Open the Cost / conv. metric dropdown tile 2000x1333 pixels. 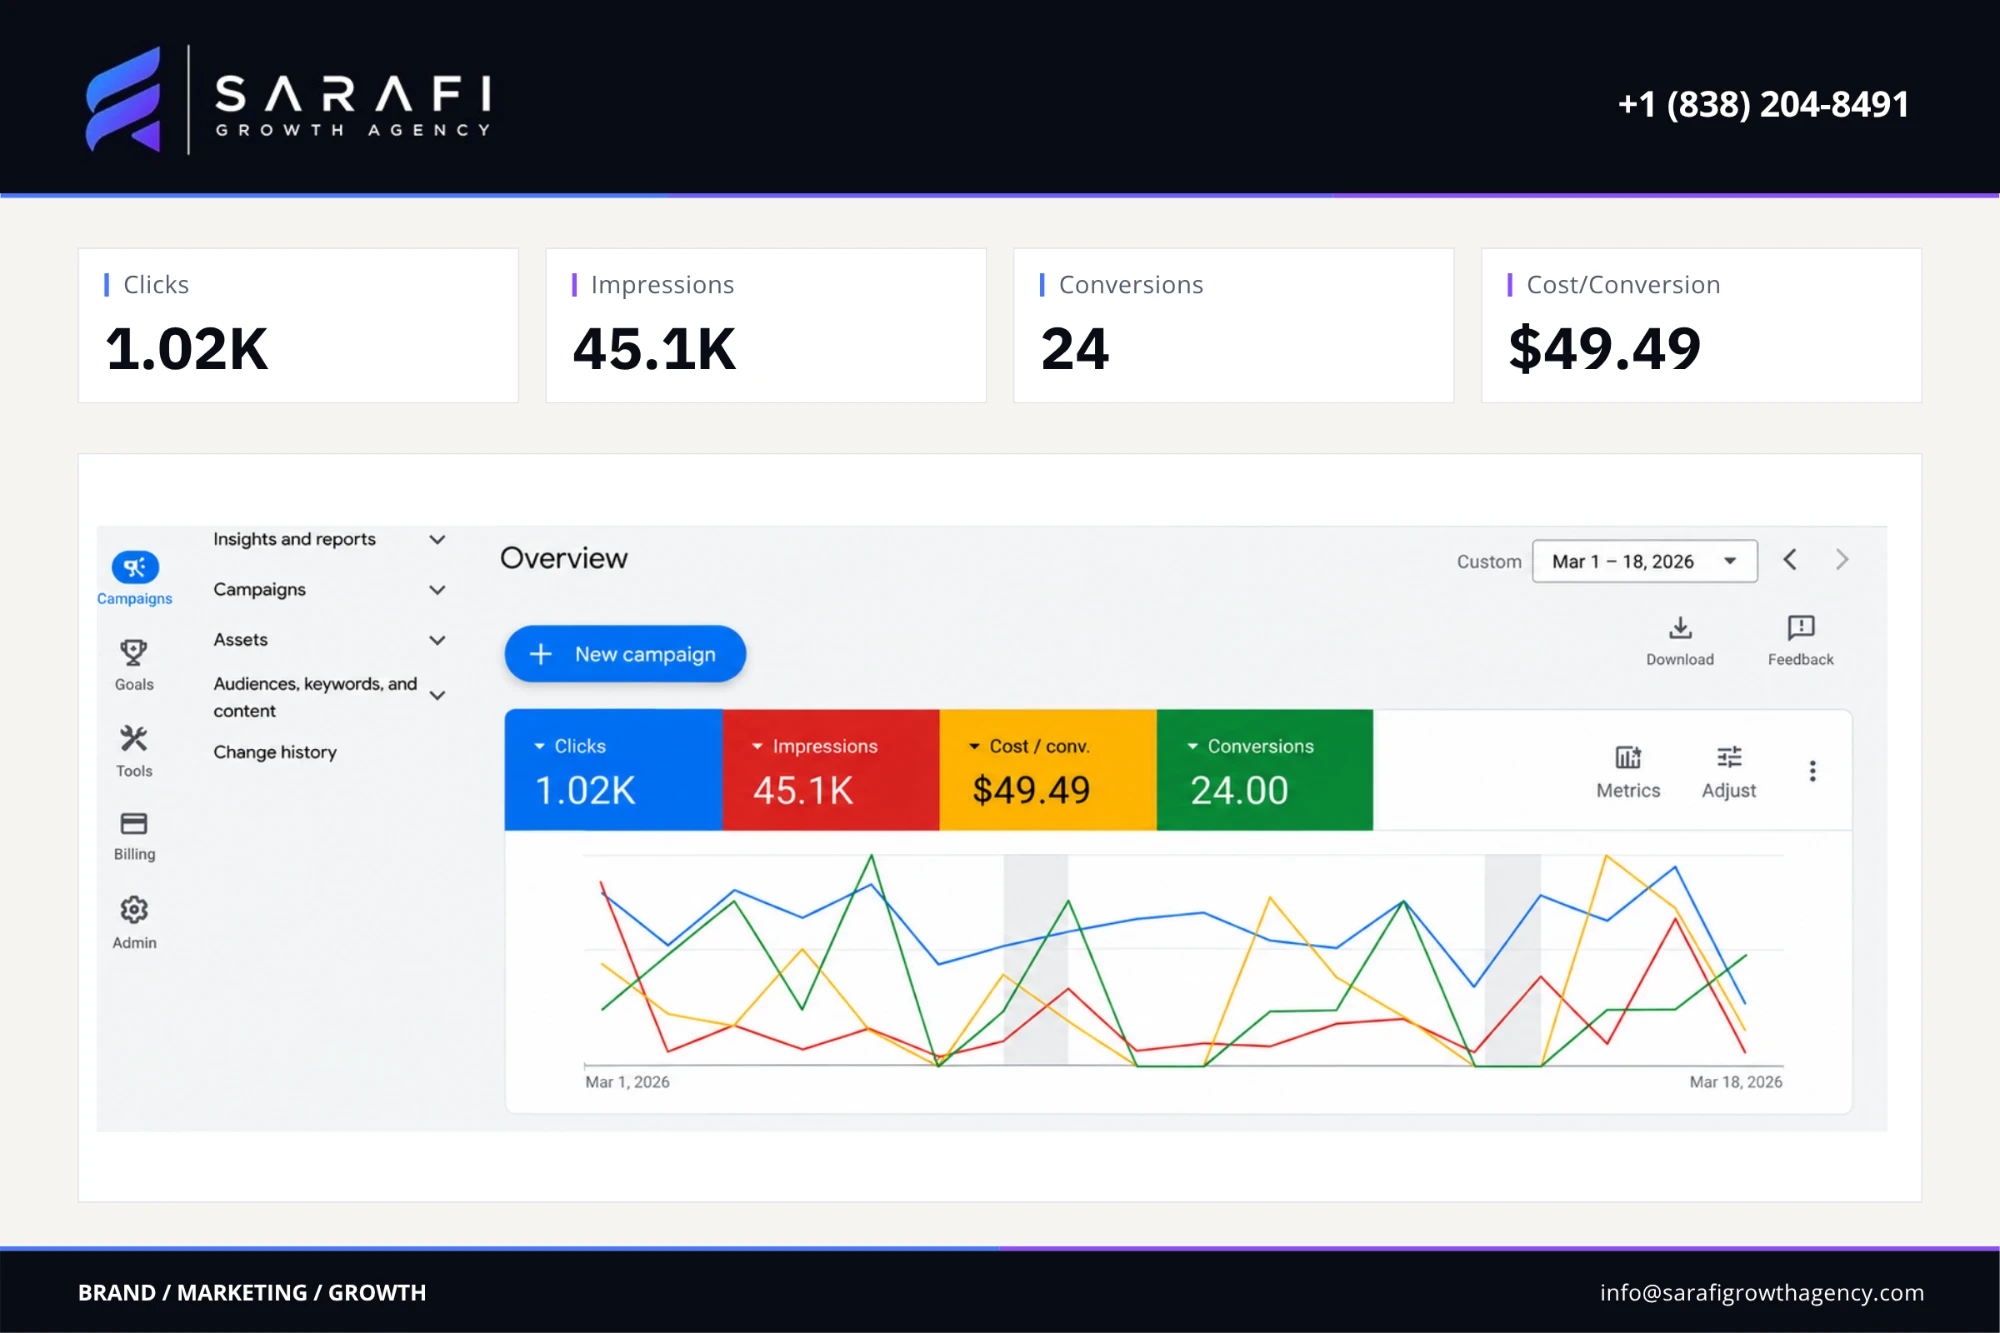tap(1048, 770)
